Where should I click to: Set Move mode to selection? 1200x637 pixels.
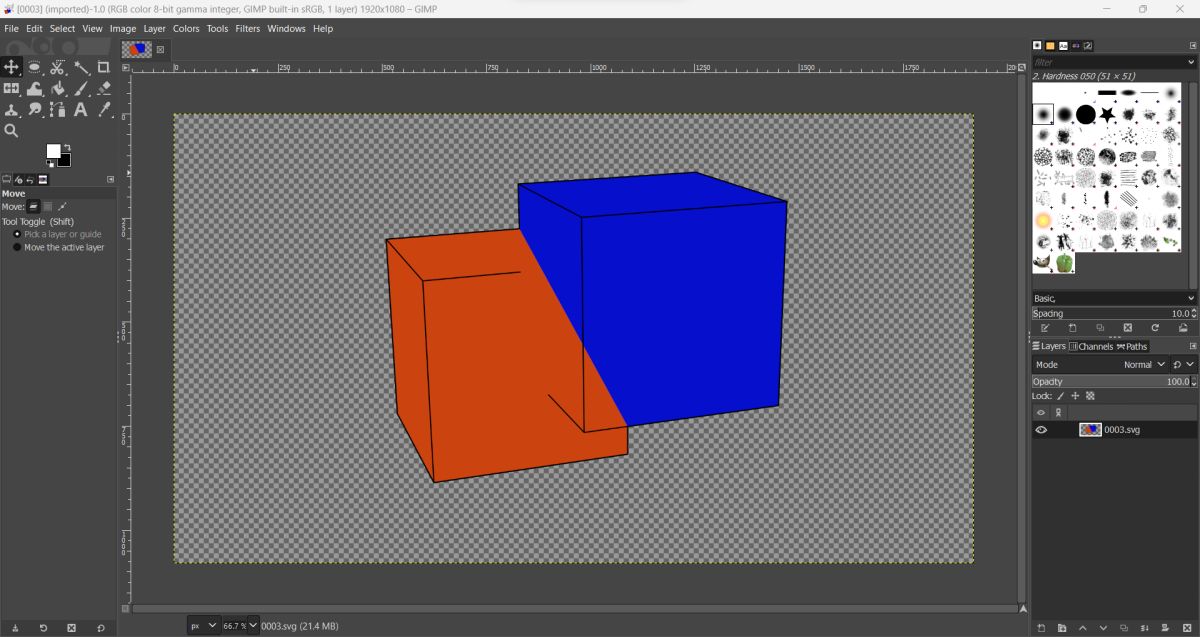(x=47, y=207)
